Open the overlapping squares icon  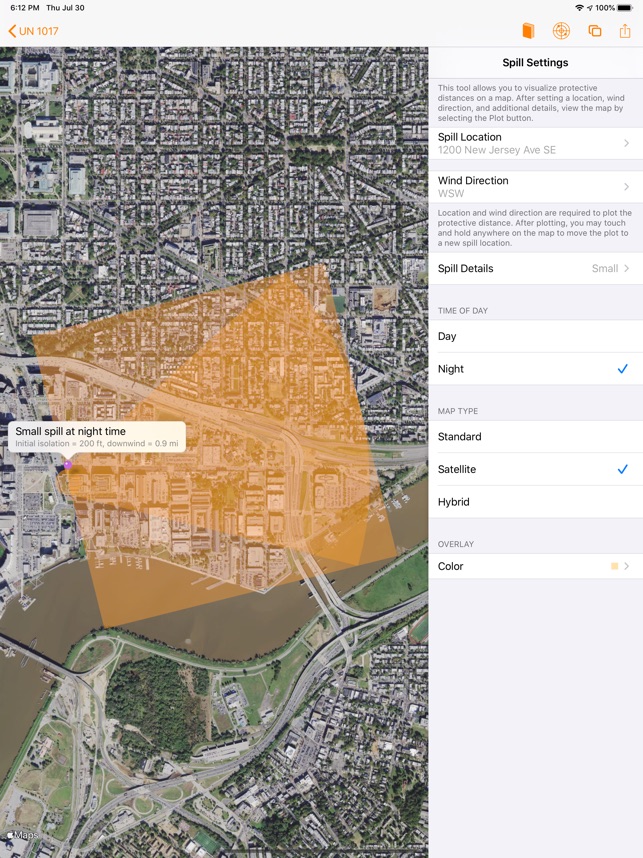(595, 31)
